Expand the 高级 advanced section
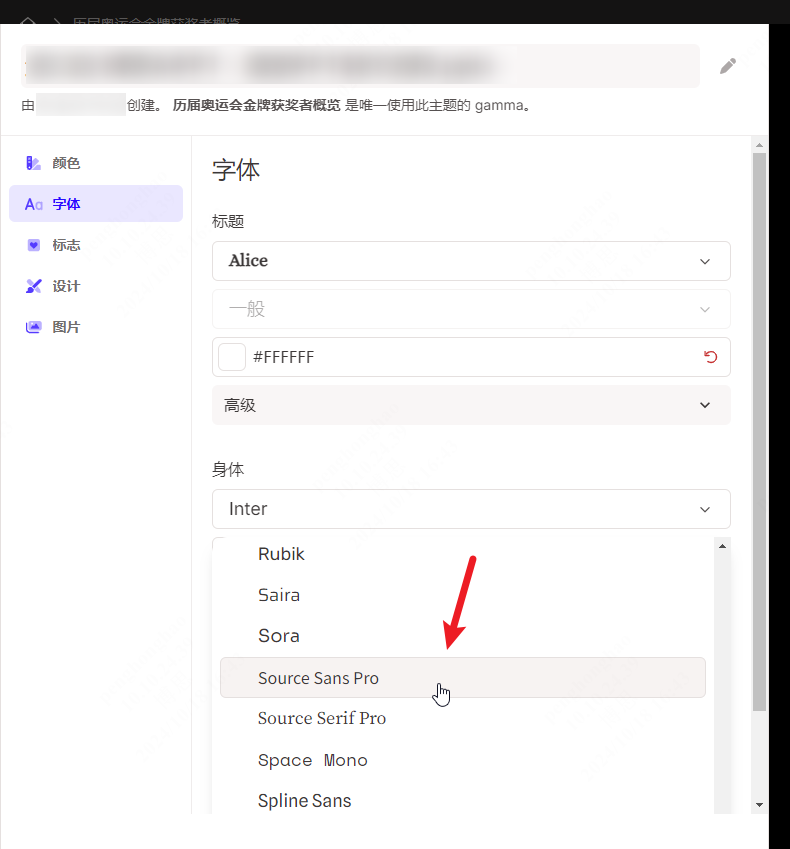 pyautogui.click(x=471, y=405)
